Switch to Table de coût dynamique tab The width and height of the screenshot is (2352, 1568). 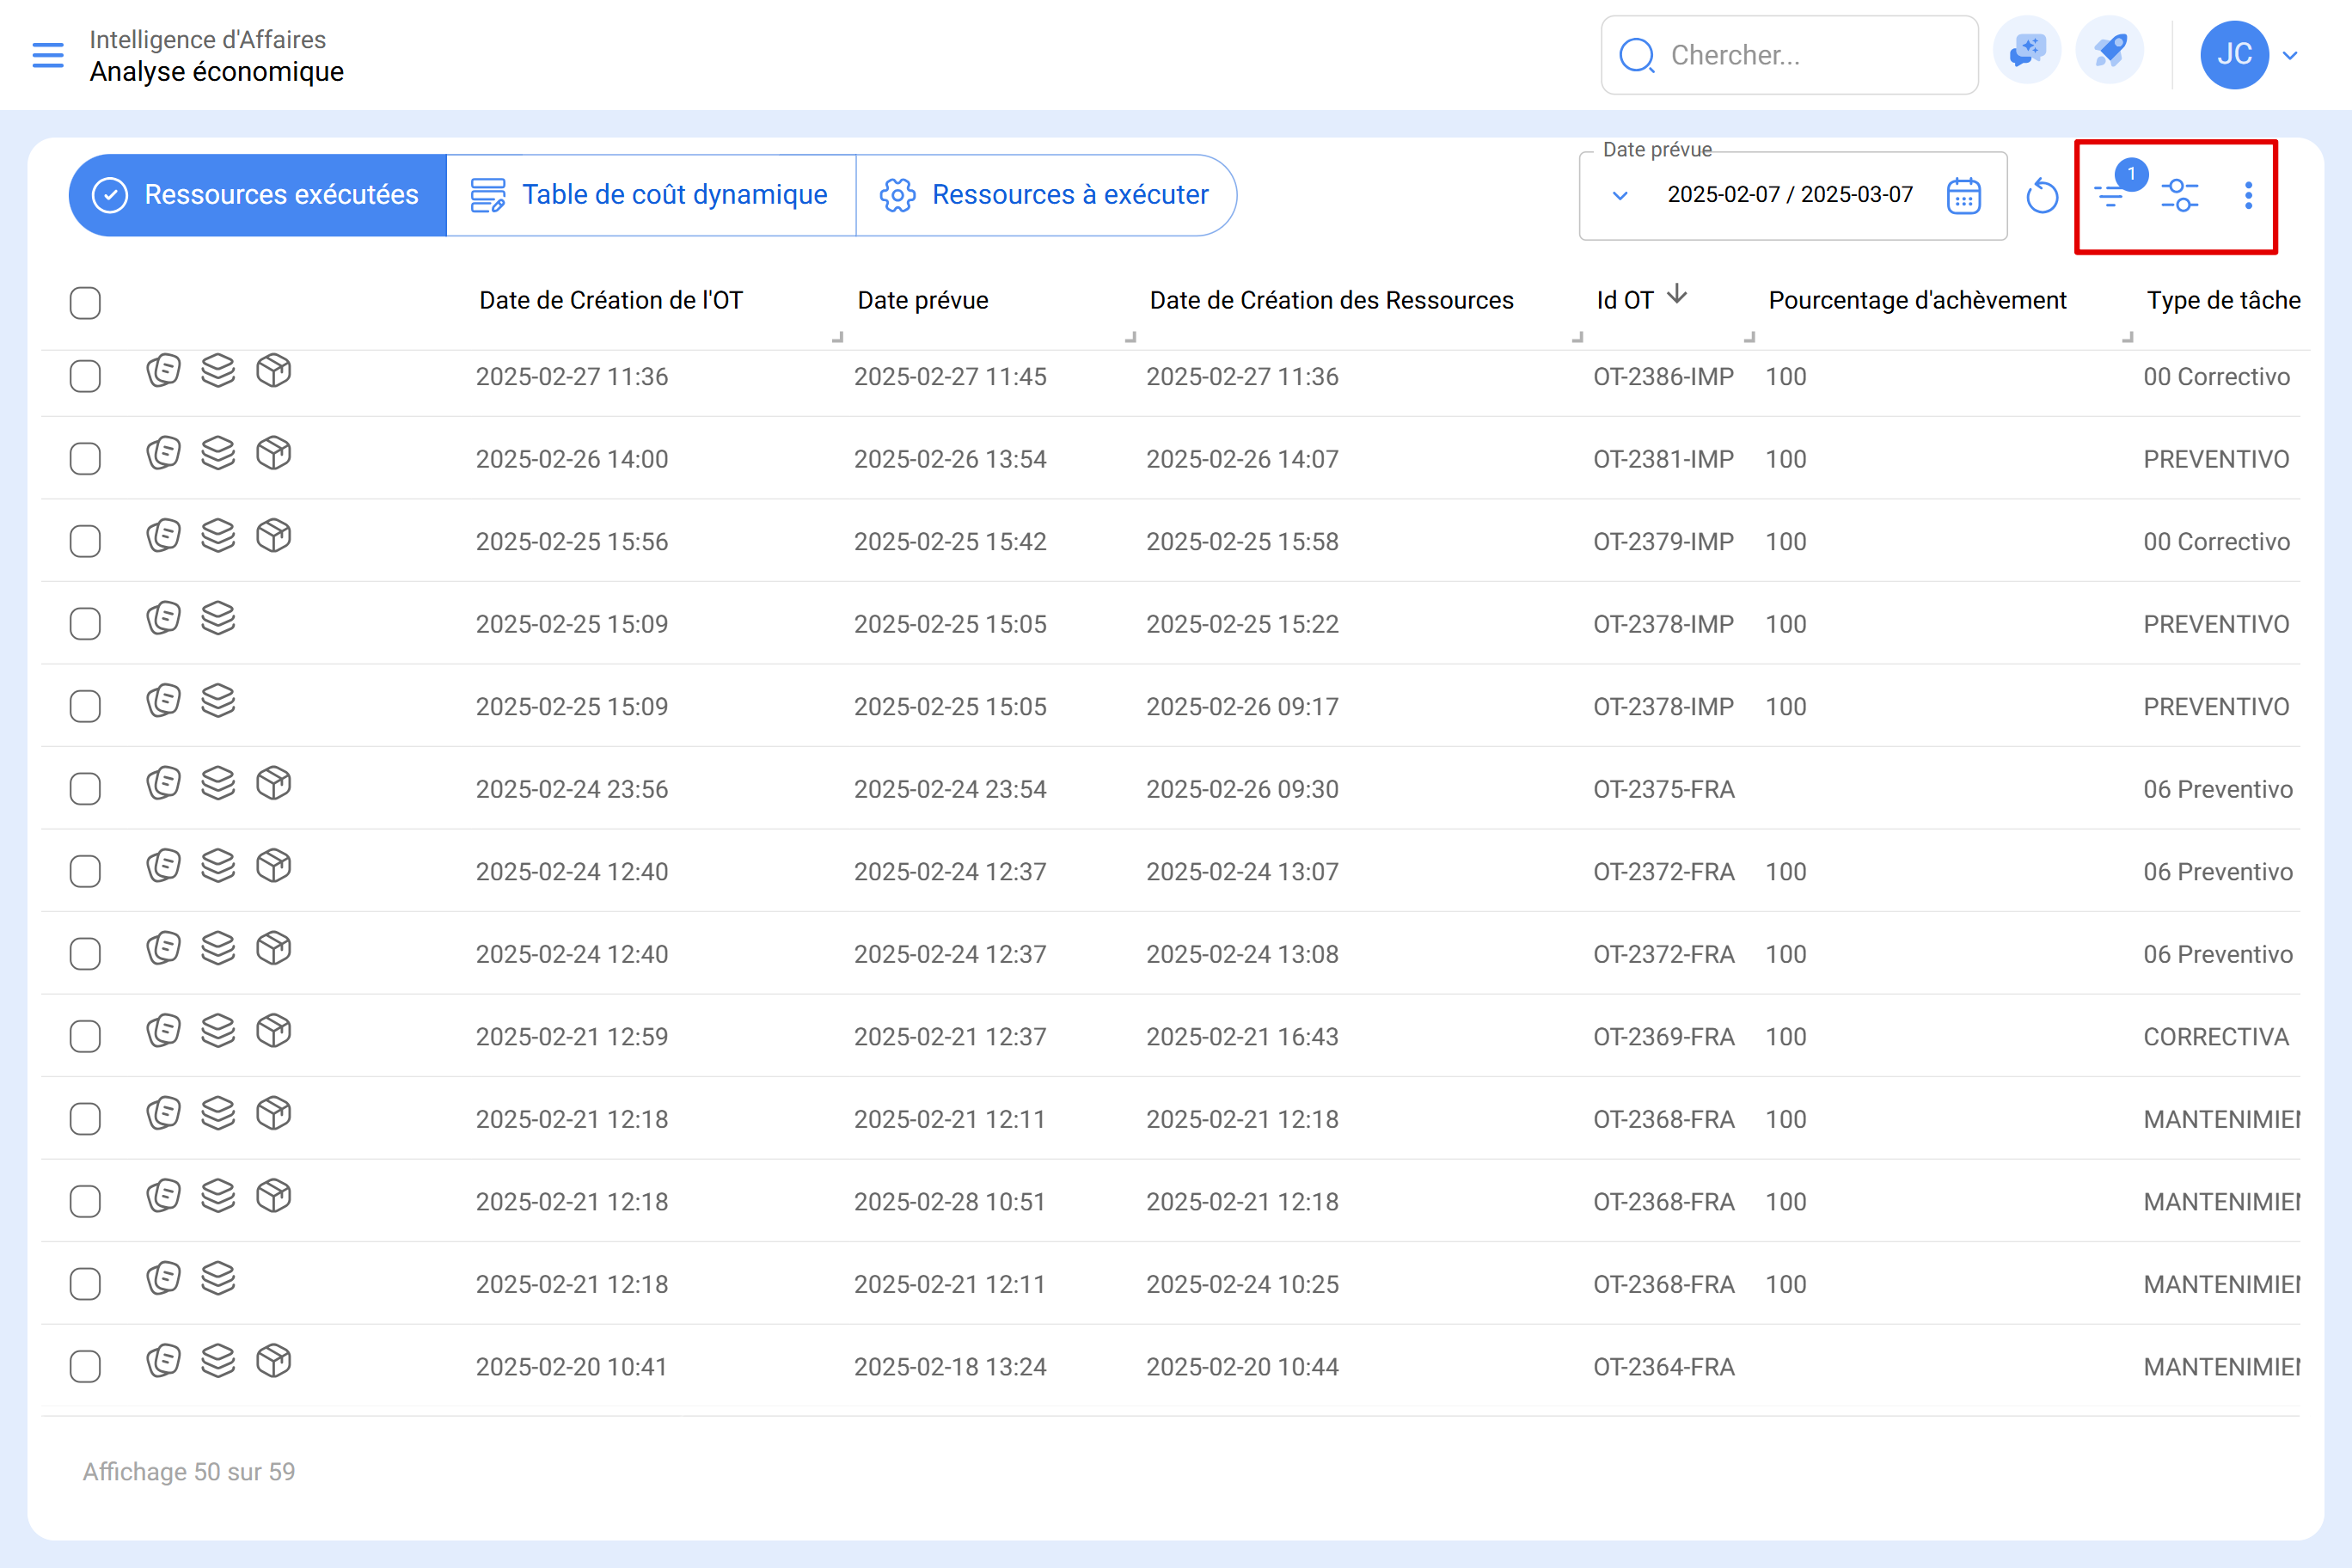click(x=651, y=195)
